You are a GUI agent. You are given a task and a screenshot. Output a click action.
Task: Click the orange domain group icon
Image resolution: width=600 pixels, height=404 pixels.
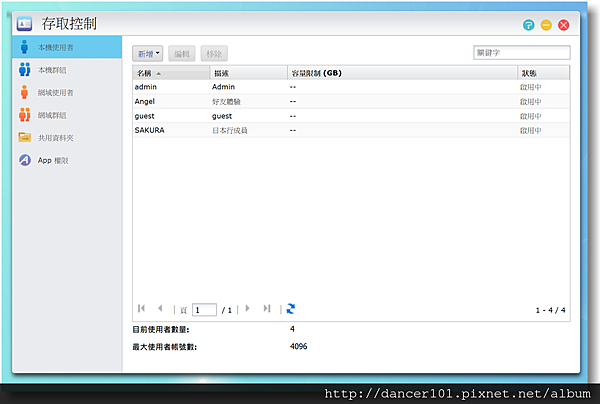coord(24,115)
